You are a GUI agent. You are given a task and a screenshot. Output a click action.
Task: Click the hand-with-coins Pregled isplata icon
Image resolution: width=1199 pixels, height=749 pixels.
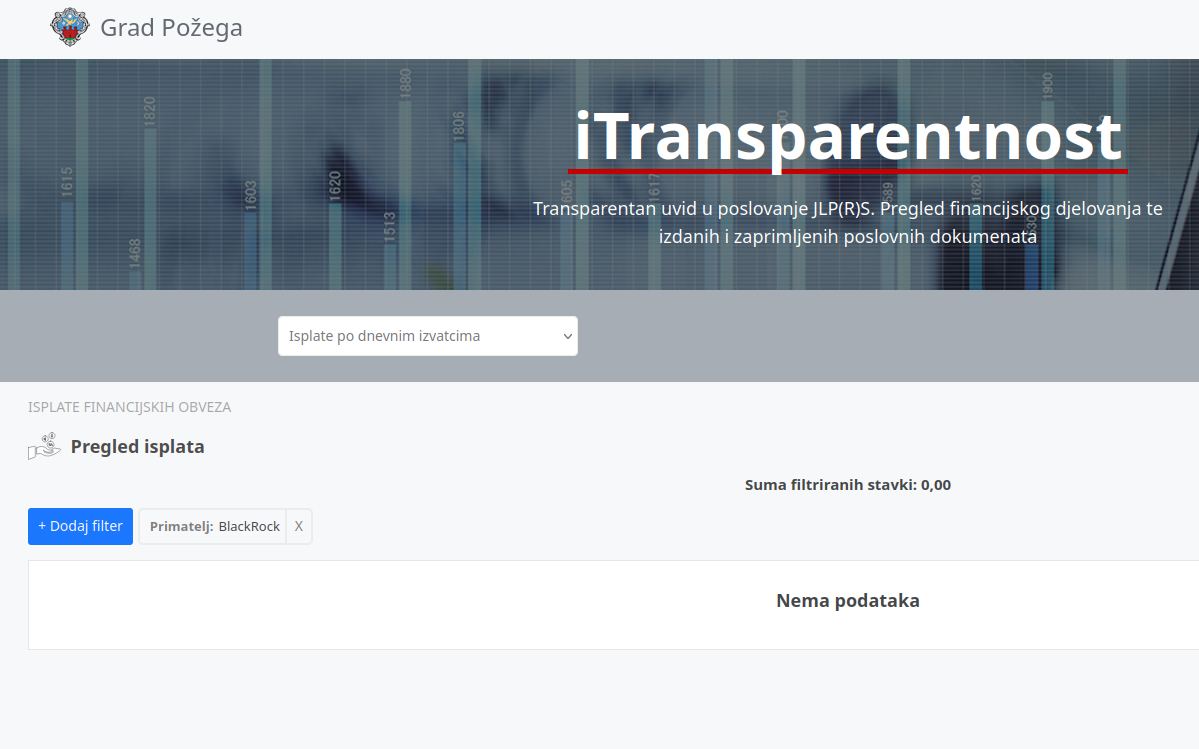[45, 446]
